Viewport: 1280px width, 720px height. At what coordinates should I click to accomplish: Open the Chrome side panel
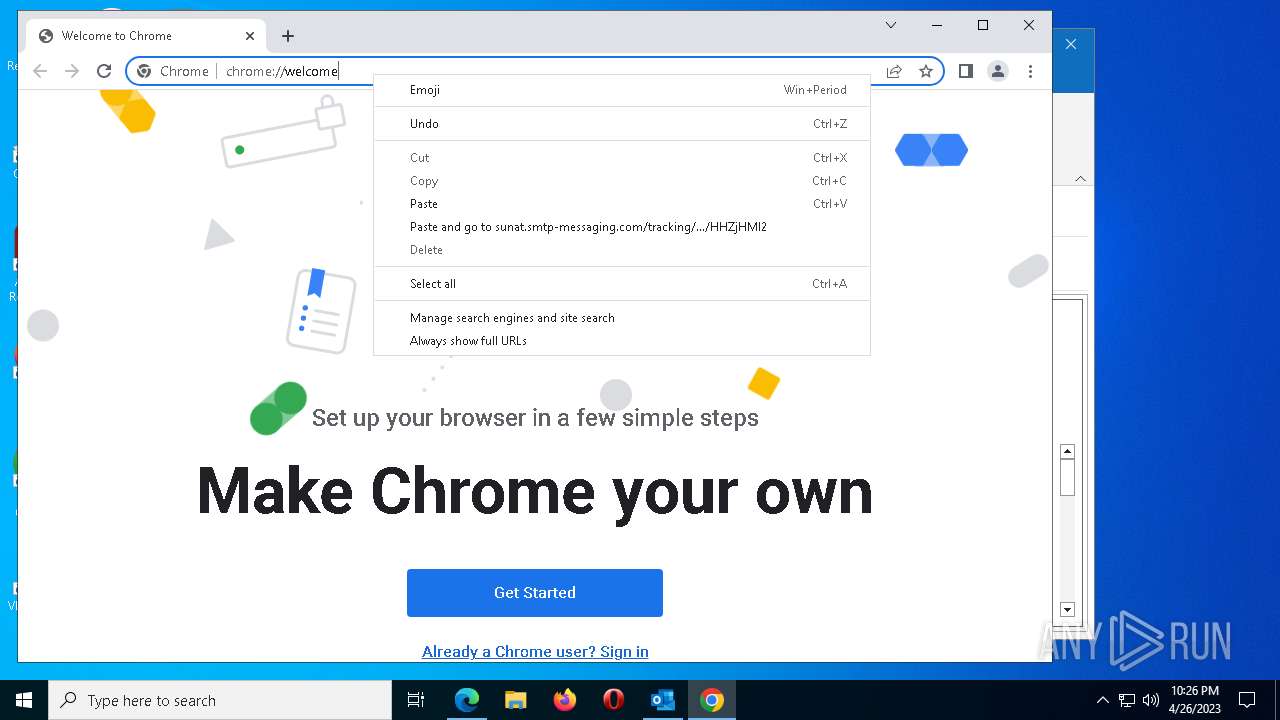[x=966, y=71]
